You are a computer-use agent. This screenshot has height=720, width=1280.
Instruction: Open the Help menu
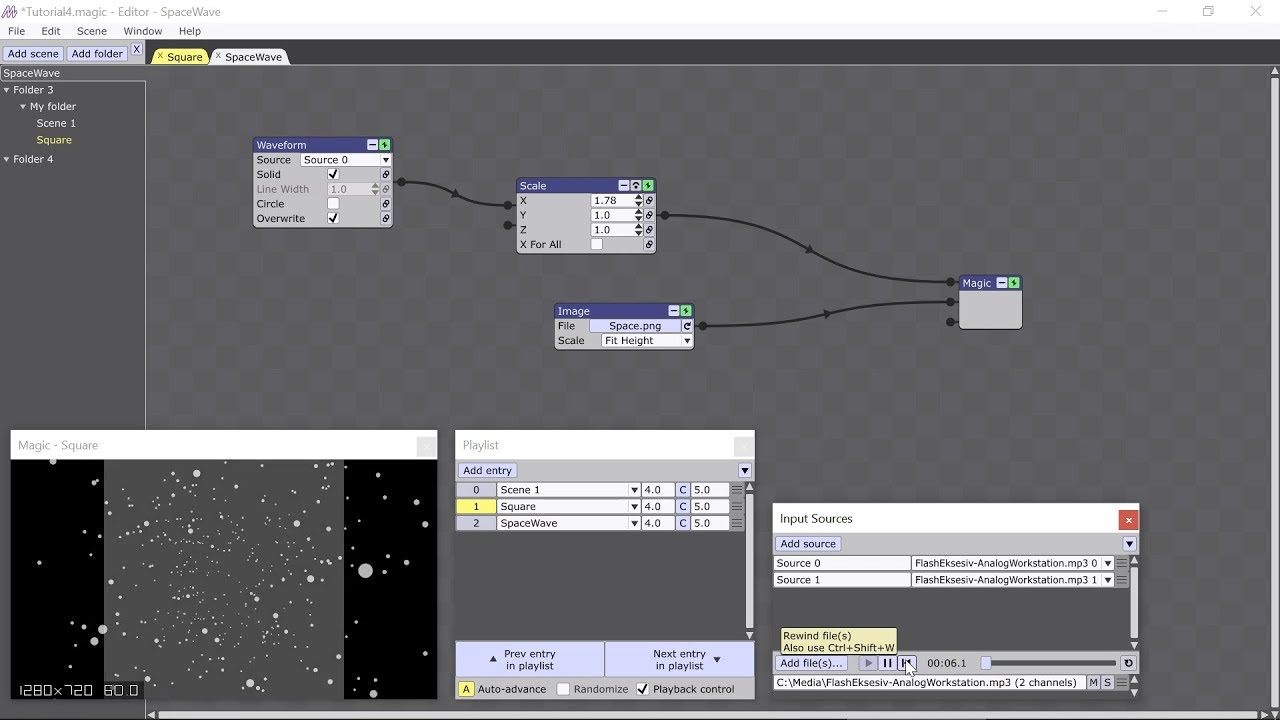(190, 31)
